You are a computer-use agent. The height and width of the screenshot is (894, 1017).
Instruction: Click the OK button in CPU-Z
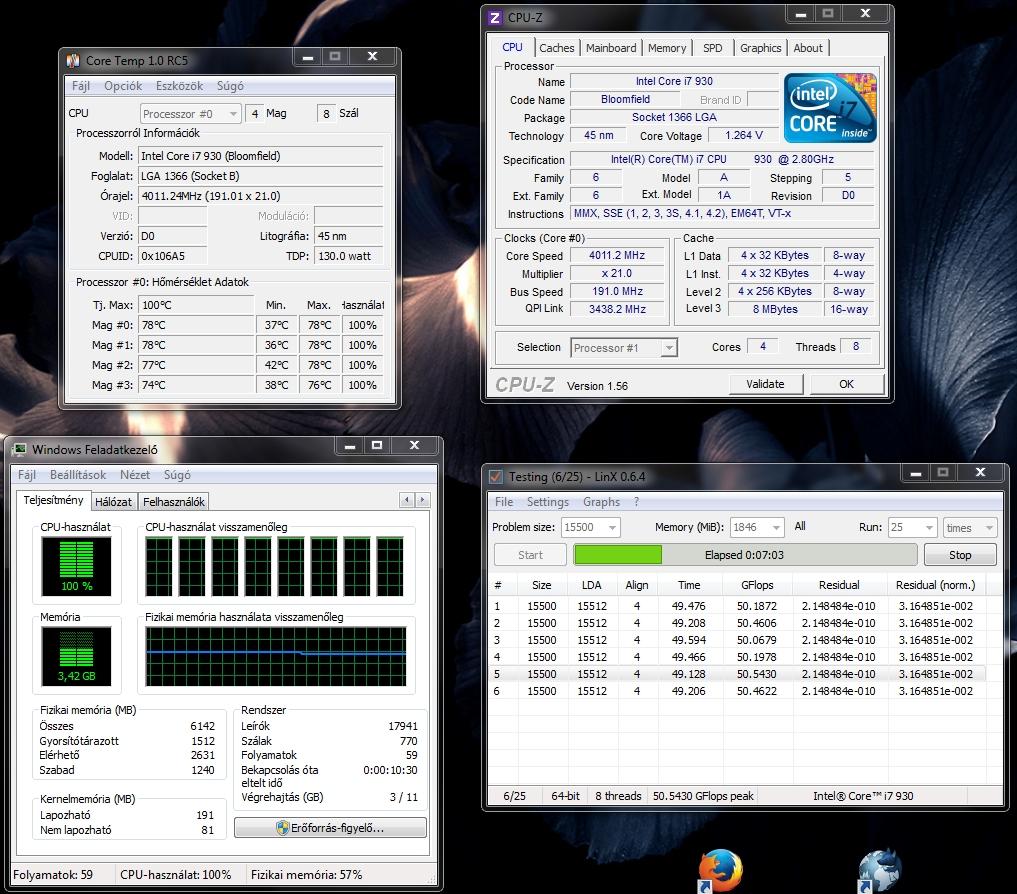tap(846, 384)
